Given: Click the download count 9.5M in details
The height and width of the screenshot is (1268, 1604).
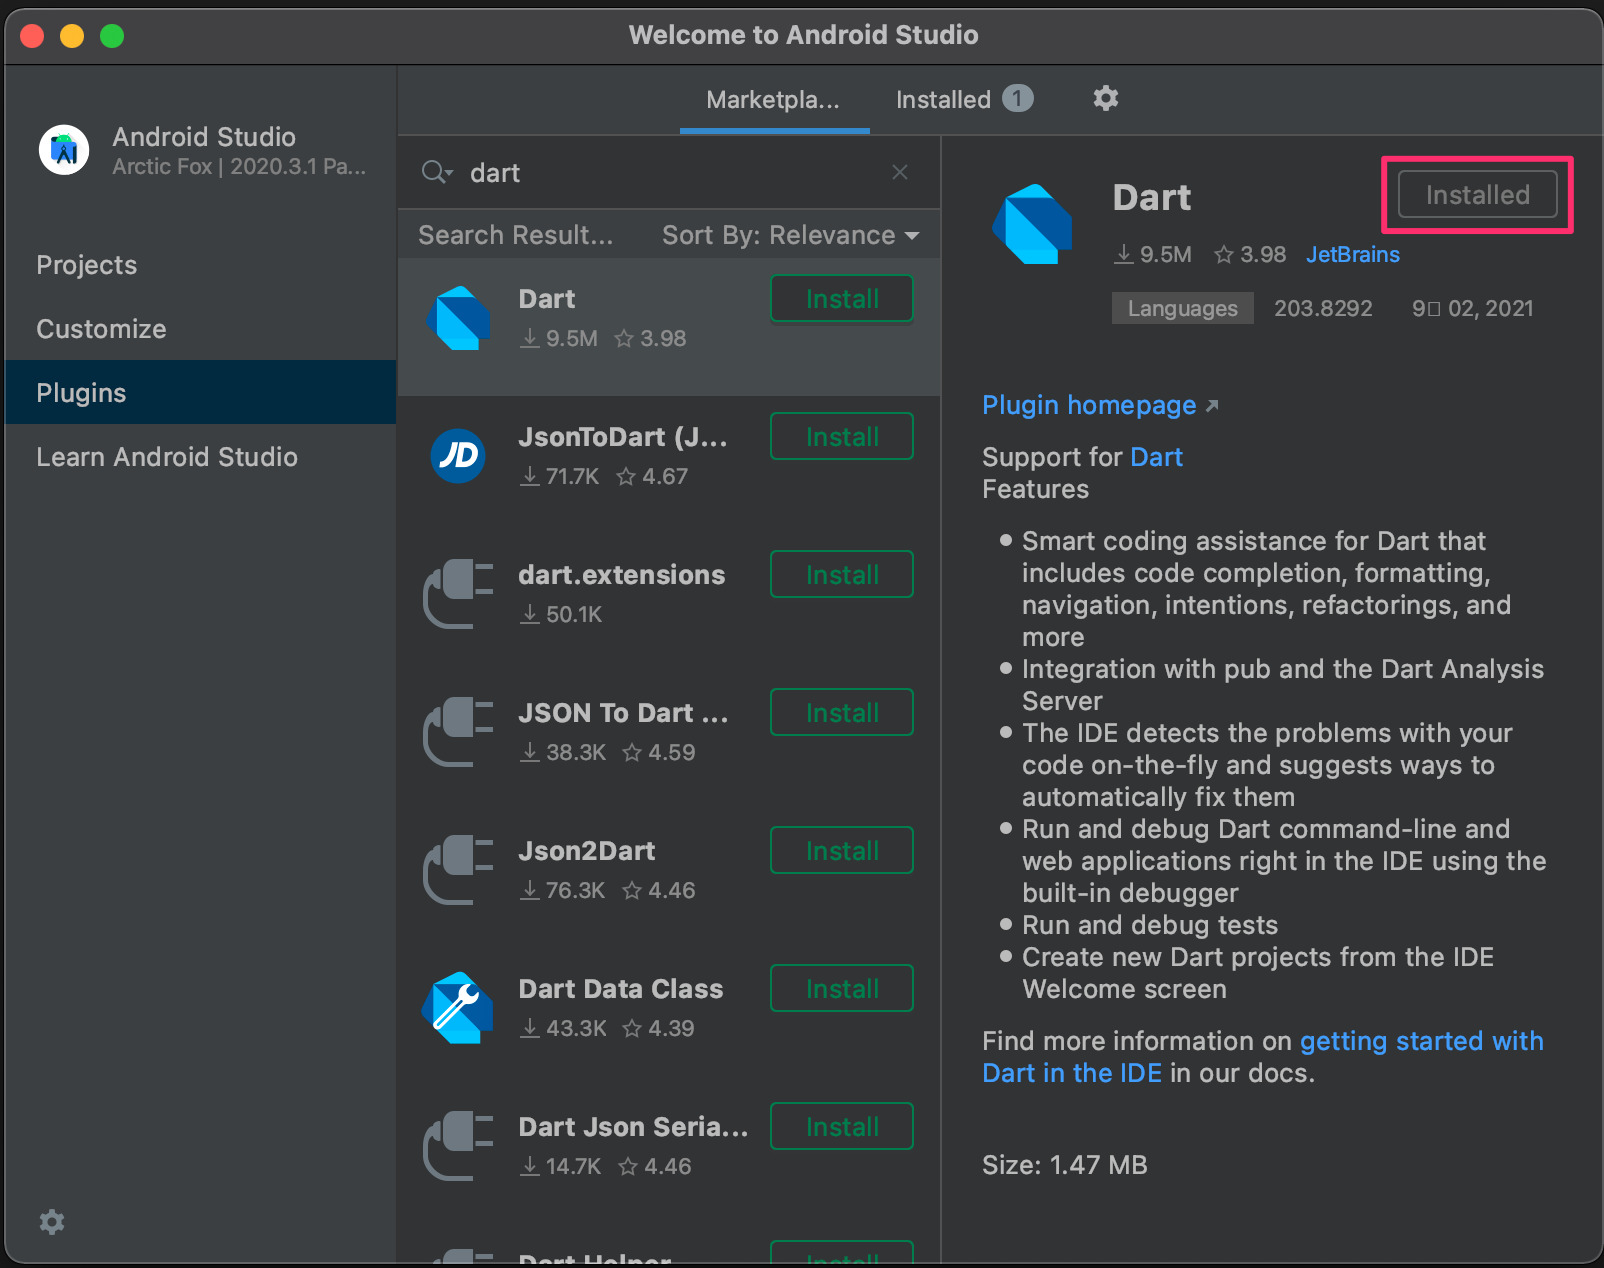Looking at the screenshot, I should (x=1153, y=254).
